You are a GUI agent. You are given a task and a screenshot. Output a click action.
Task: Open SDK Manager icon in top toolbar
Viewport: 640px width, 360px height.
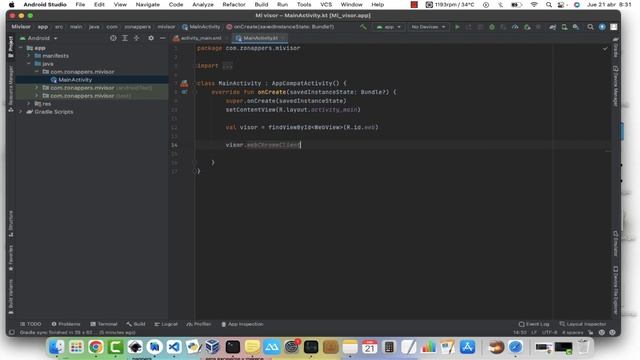(x=576, y=27)
